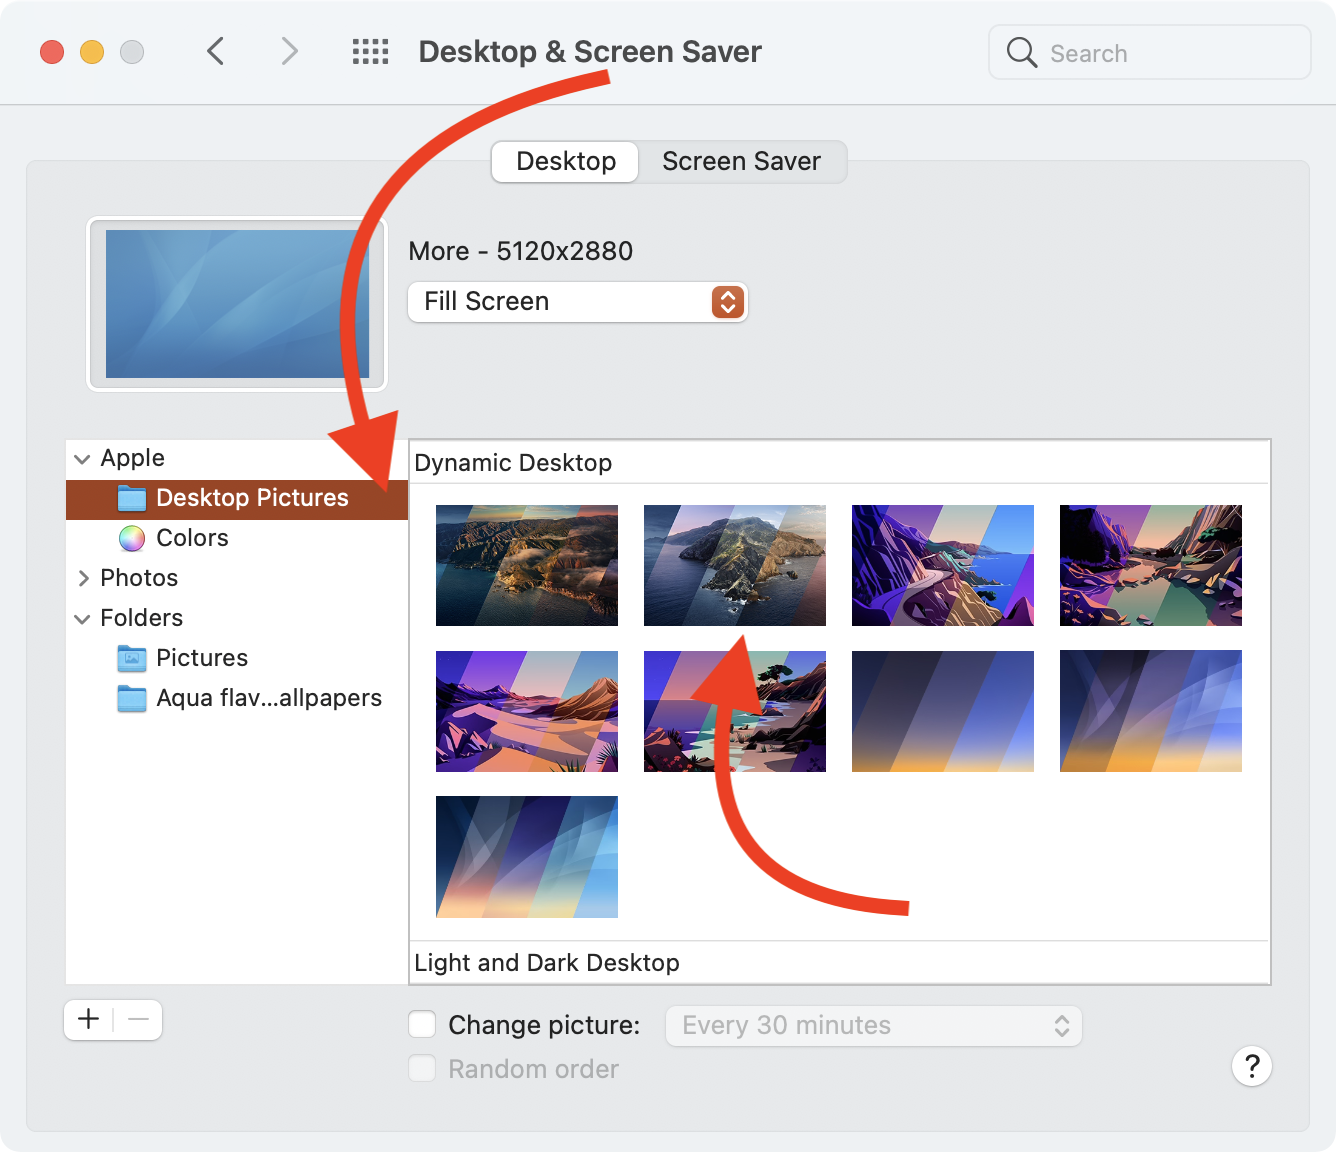This screenshot has width=1336, height=1152.
Task: Open the Fill Screen dropdown
Action: coord(578,302)
